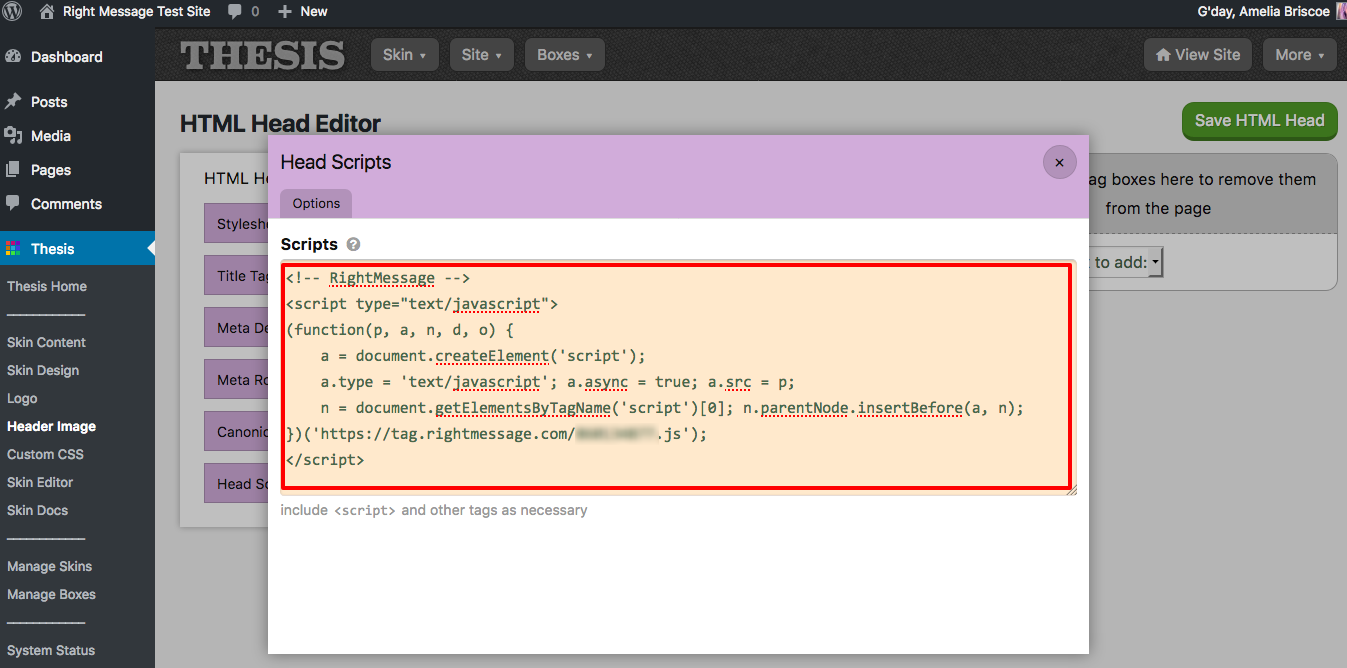
Task: Click the Head Scripts dialog title
Action: (336, 162)
